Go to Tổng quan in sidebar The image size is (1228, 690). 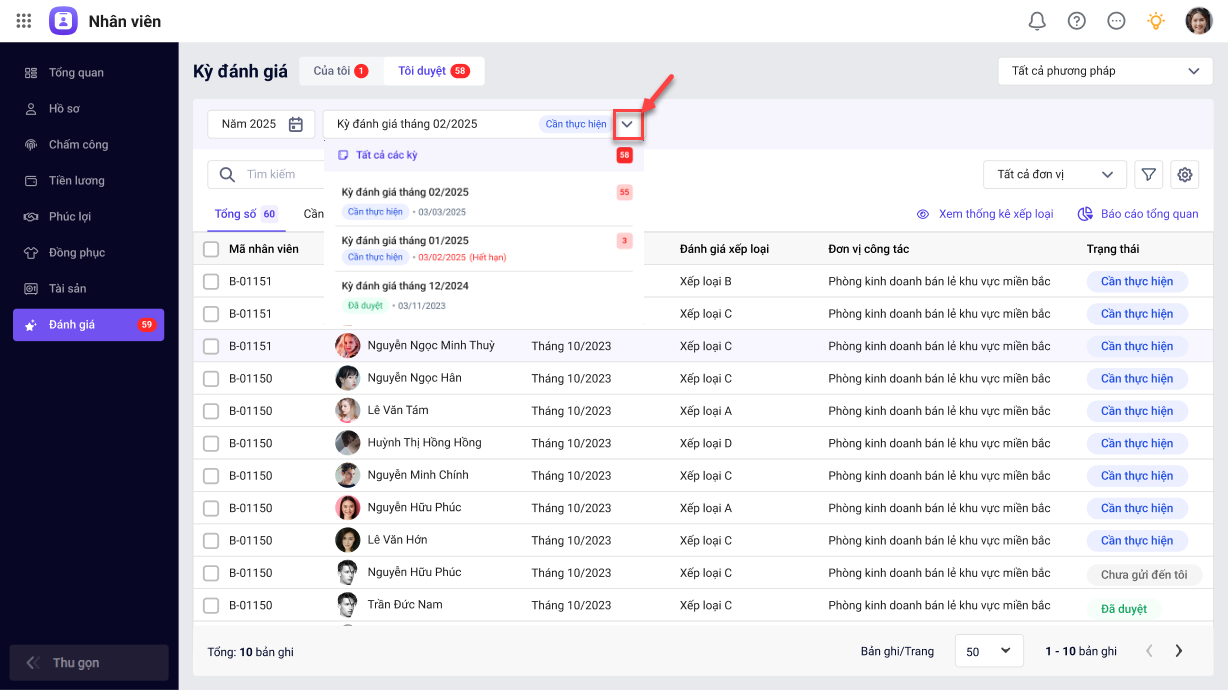[x=88, y=73]
